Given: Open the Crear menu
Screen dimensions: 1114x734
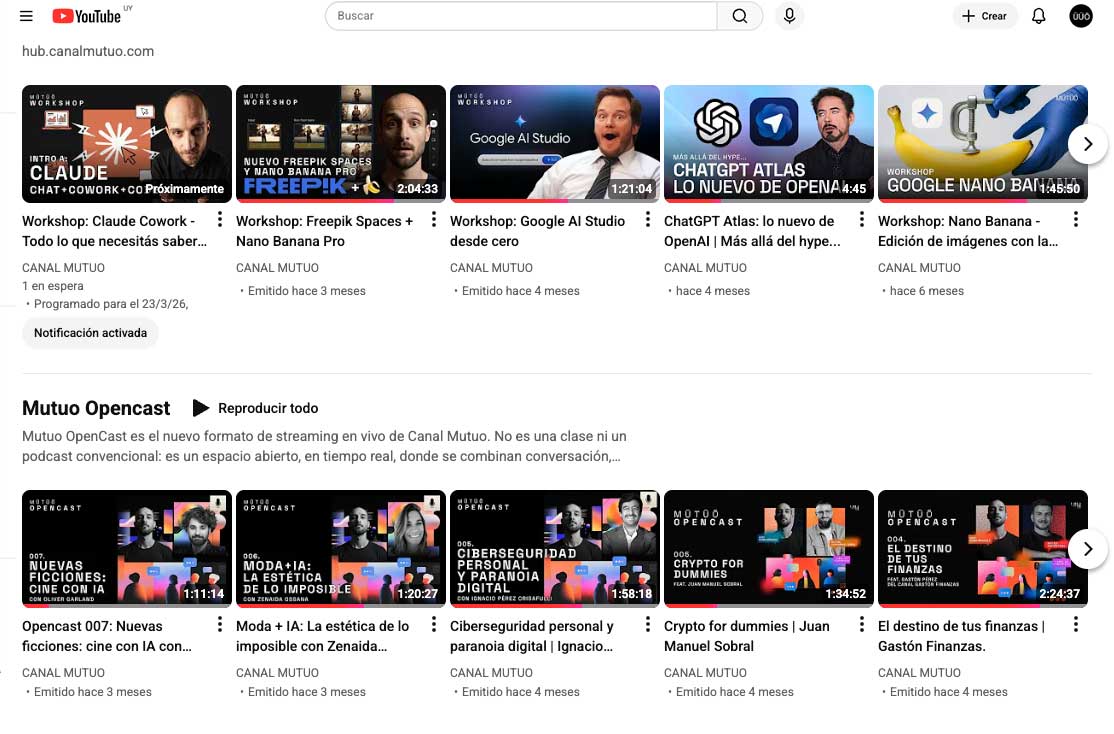Looking at the screenshot, I should [x=984, y=15].
